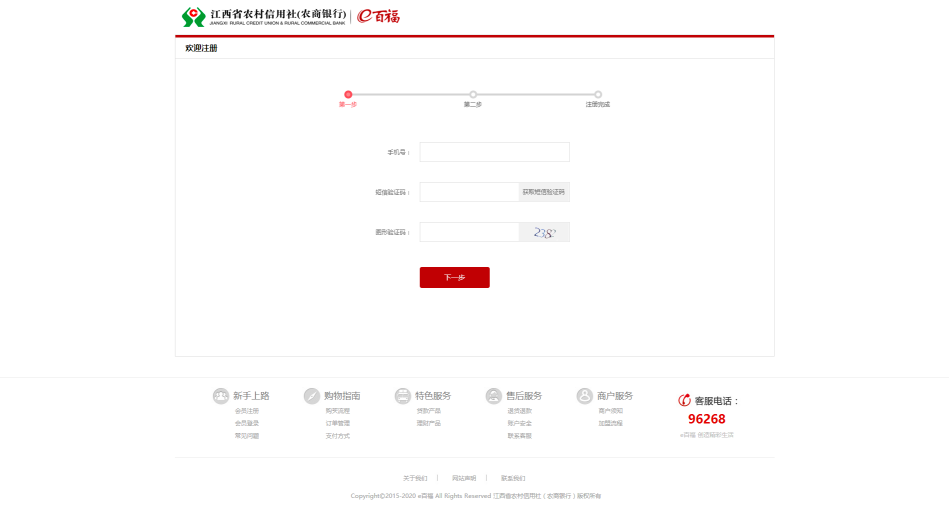Click the 第一步 step label
949x508 pixels.
[348, 105]
